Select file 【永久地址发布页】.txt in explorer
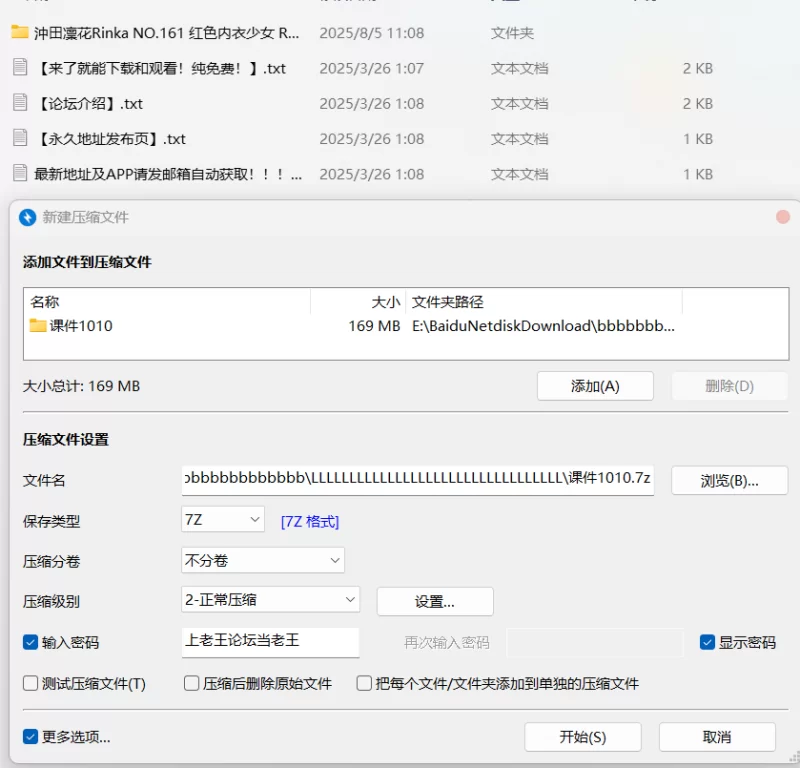 point(111,139)
